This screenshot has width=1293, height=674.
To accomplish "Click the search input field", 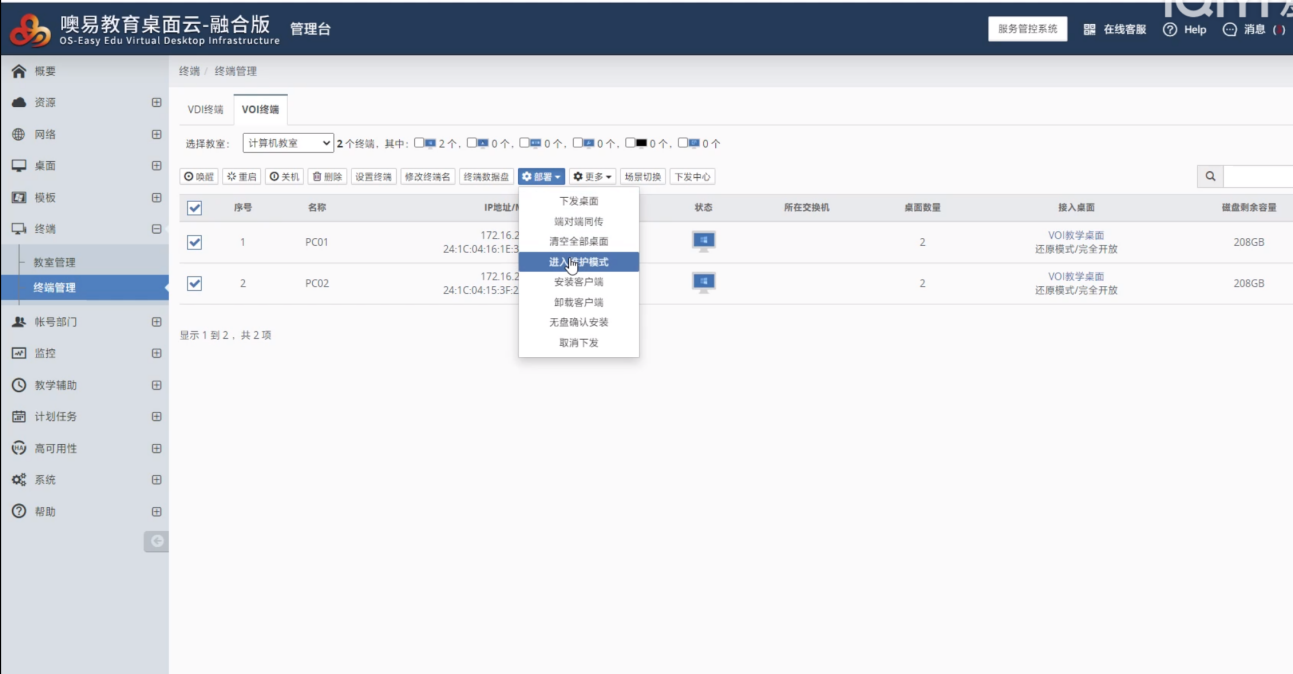I will tap(1257, 177).
